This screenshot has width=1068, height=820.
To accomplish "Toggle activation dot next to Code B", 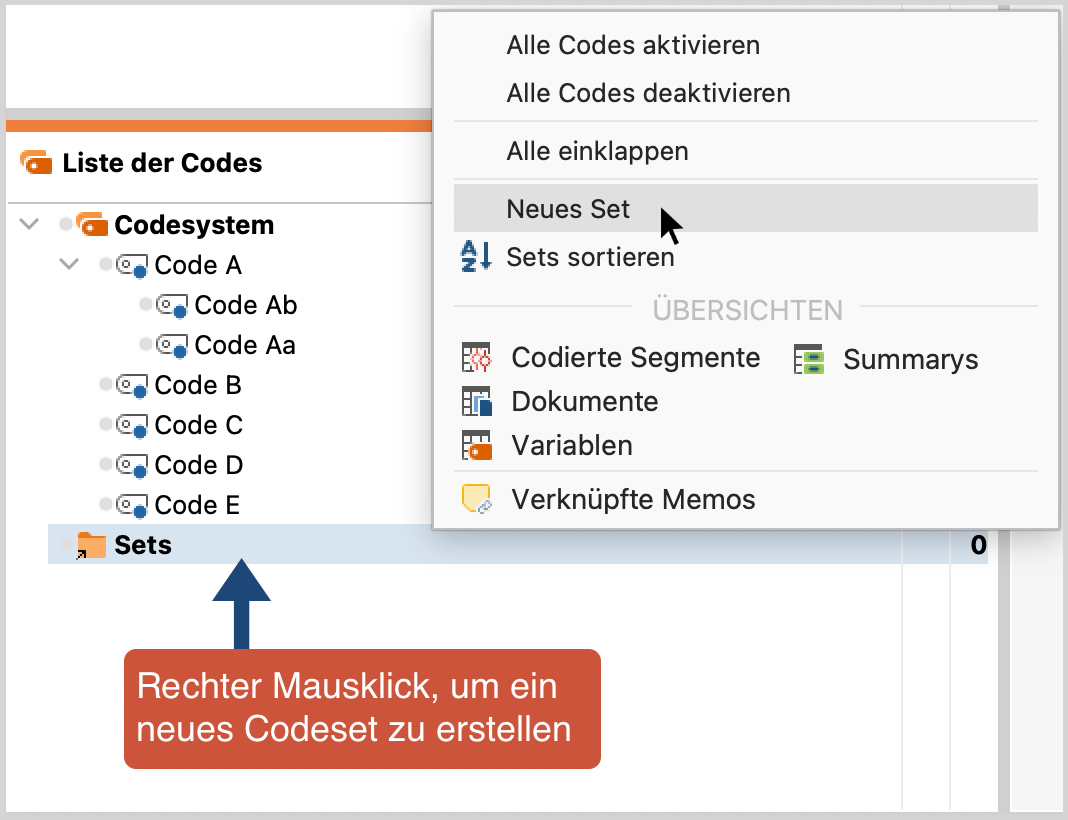I will coord(106,384).
